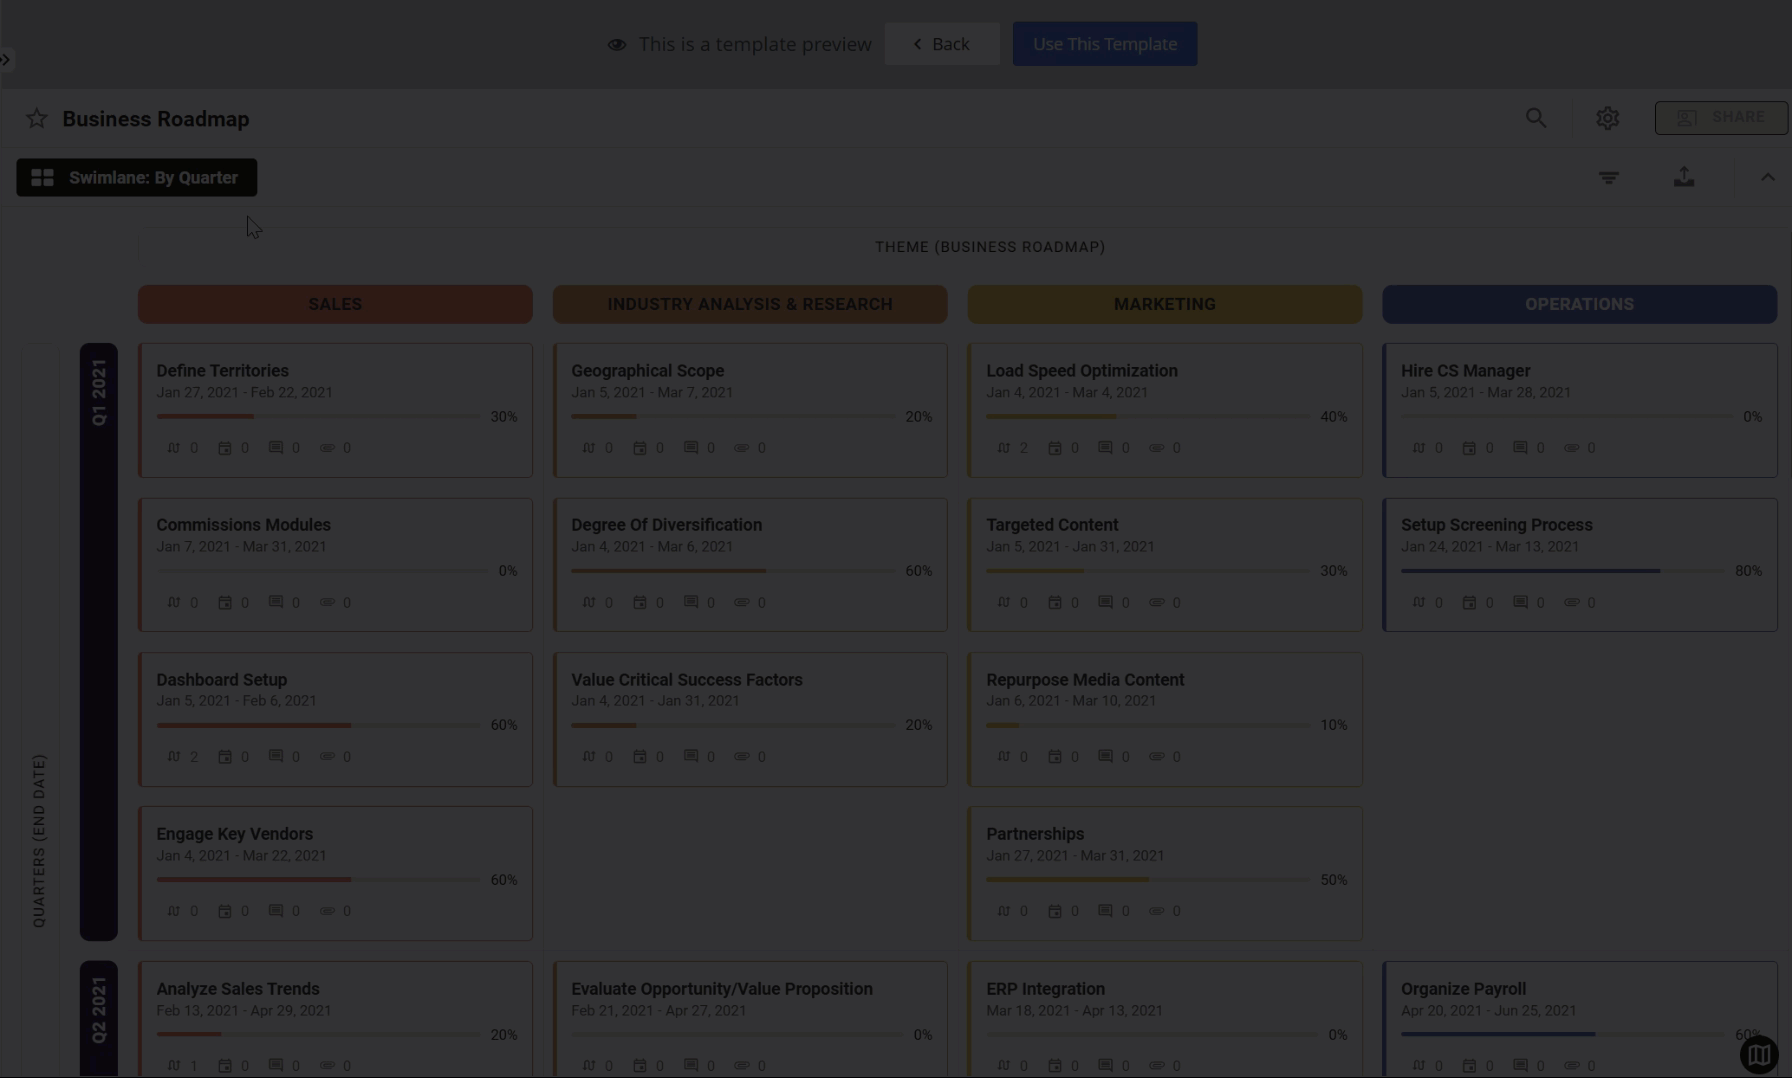Image resolution: width=1792 pixels, height=1078 pixels.
Task: Select the Operations theme column header
Action: point(1579,304)
